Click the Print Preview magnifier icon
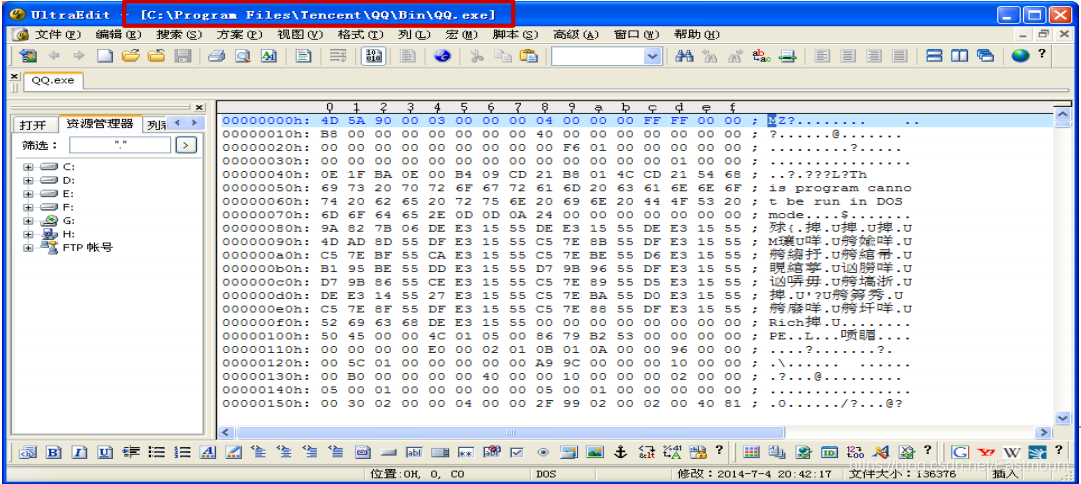Viewport: 1081px width, 484px height. point(243,56)
